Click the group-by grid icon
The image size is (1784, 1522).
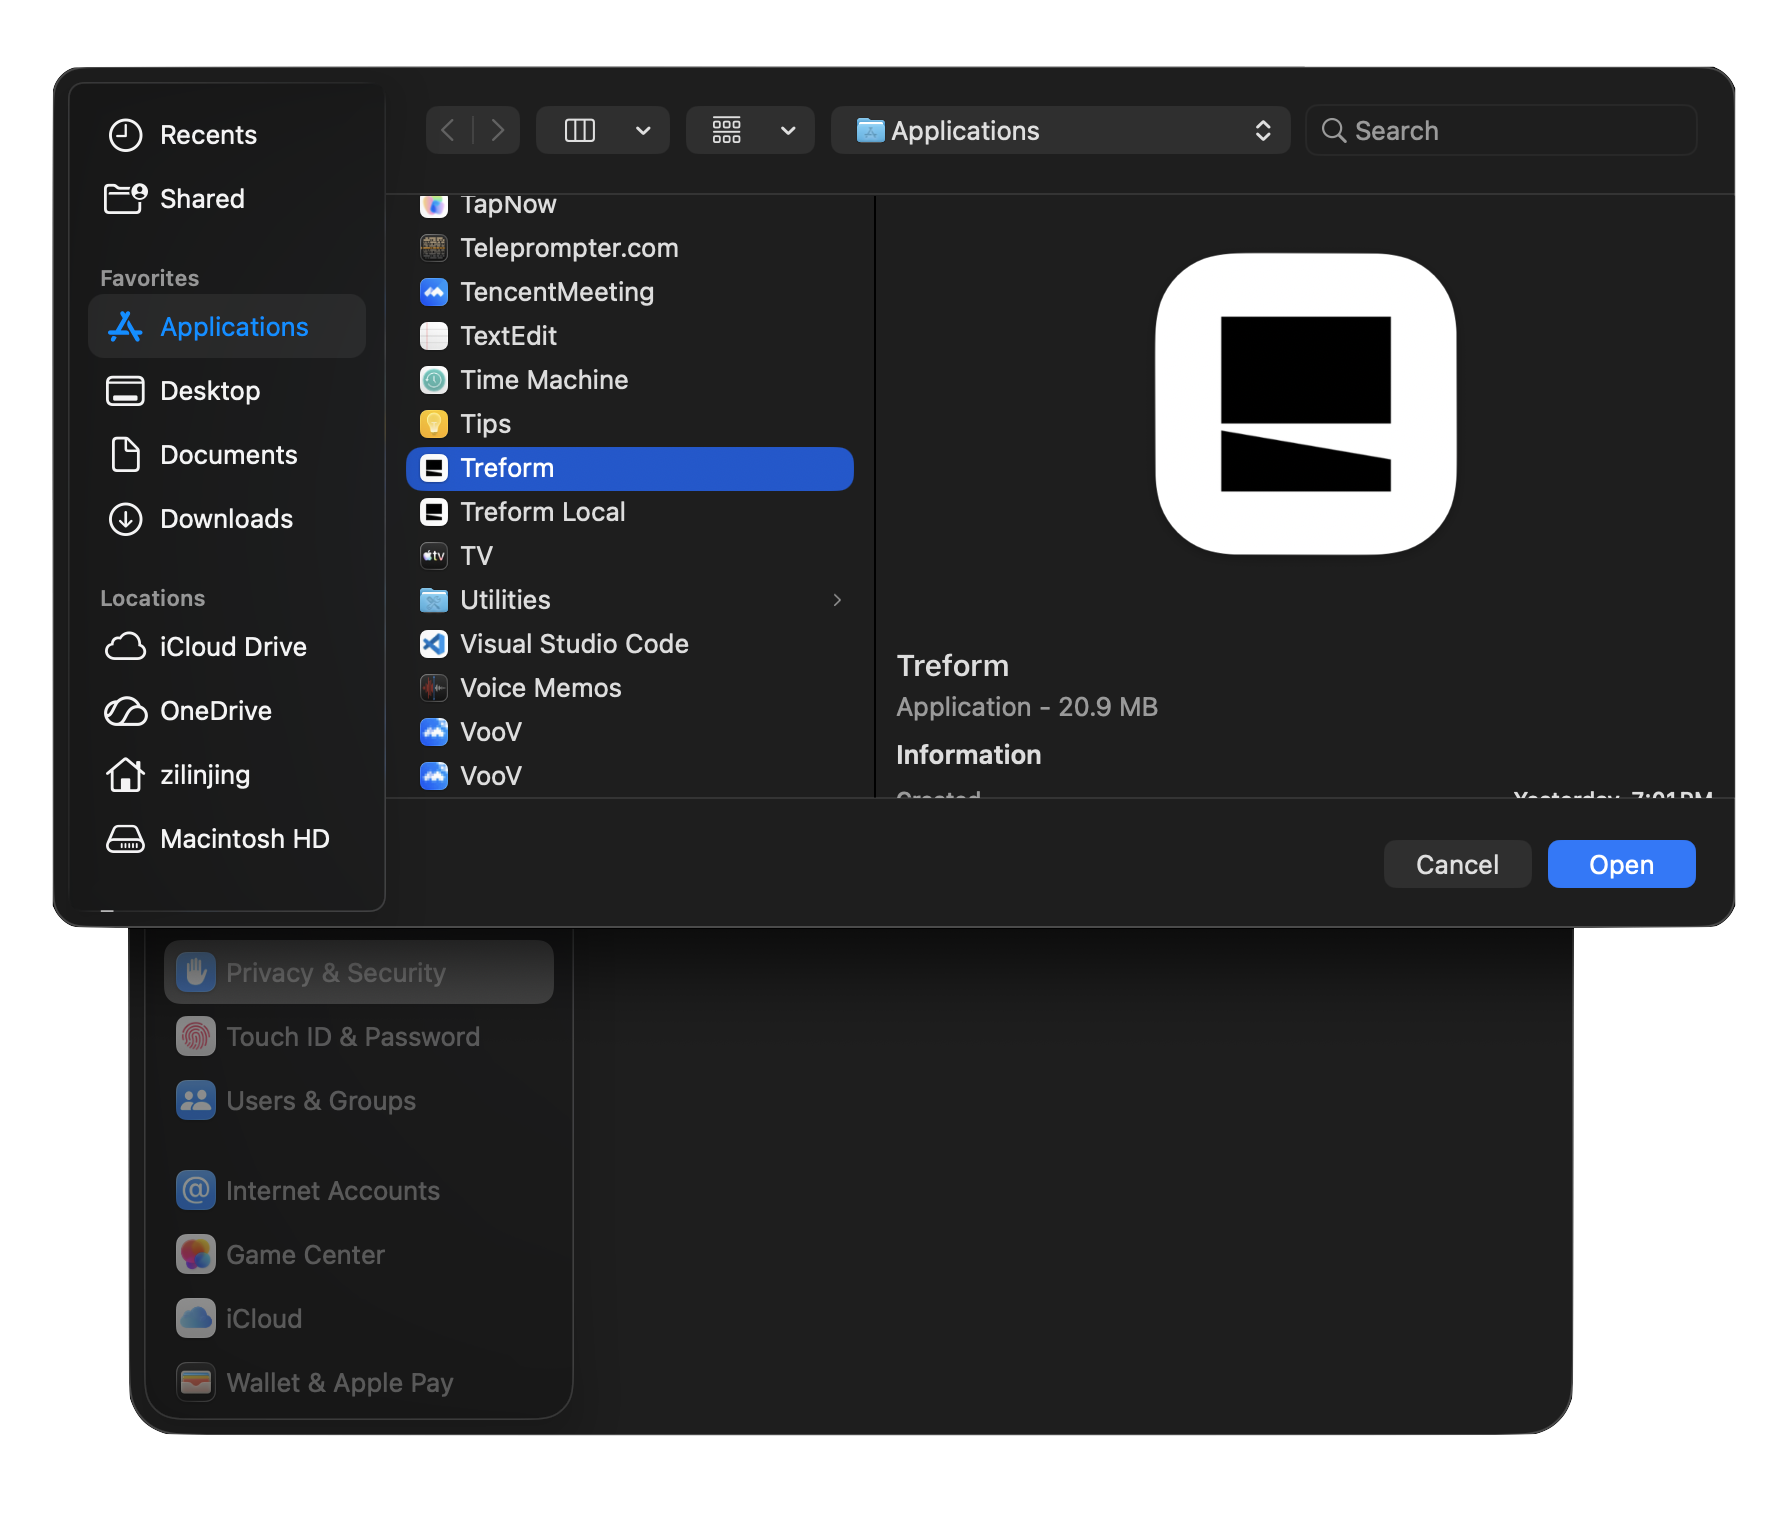tap(727, 131)
